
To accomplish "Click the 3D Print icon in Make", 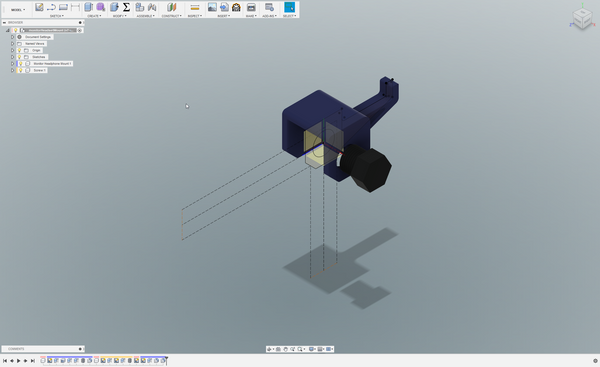I will coord(251,7).
